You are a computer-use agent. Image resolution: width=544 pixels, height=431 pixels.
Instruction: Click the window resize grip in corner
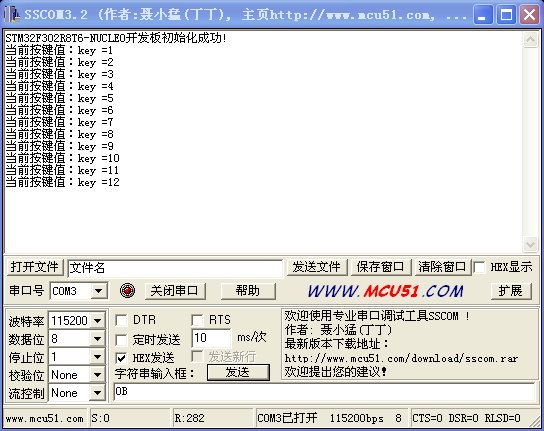point(535,422)
